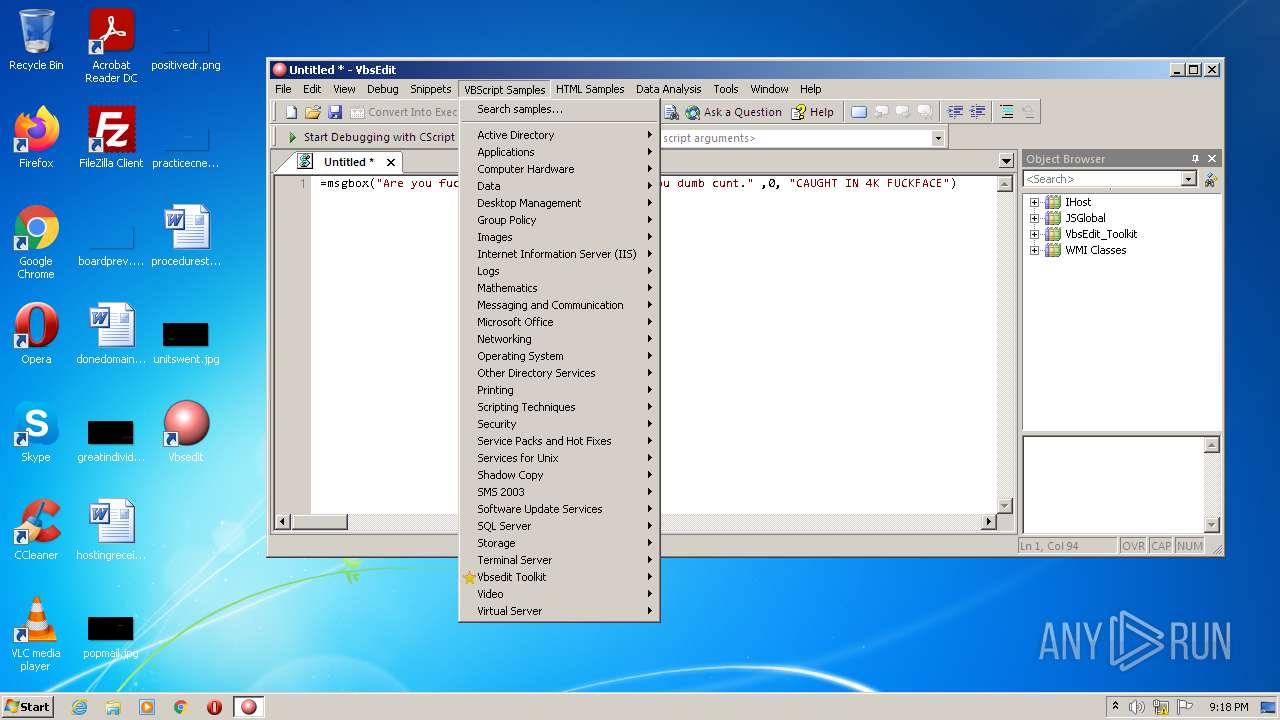Expand the VbsEdit_Toolkit tree node
Viewport: 1280px width, 720px height.
(x=1034, y=234)
